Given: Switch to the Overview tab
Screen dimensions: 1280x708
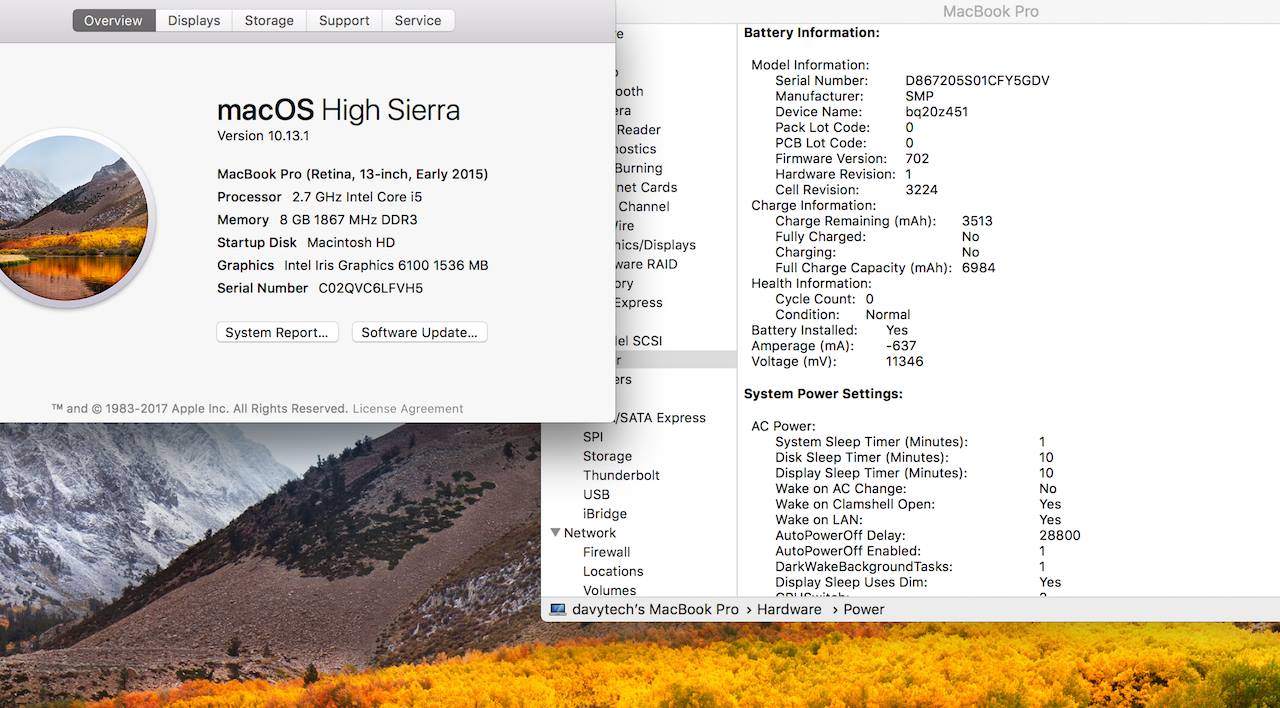Looking at the screenshot, I should 114,20.
